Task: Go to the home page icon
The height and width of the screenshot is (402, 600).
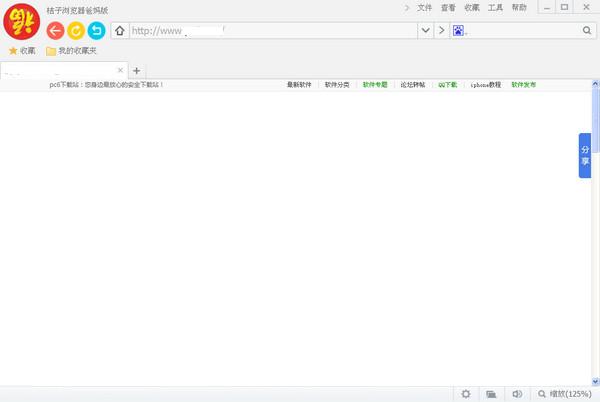Action: pyautogui.click(x=120, y=30)
